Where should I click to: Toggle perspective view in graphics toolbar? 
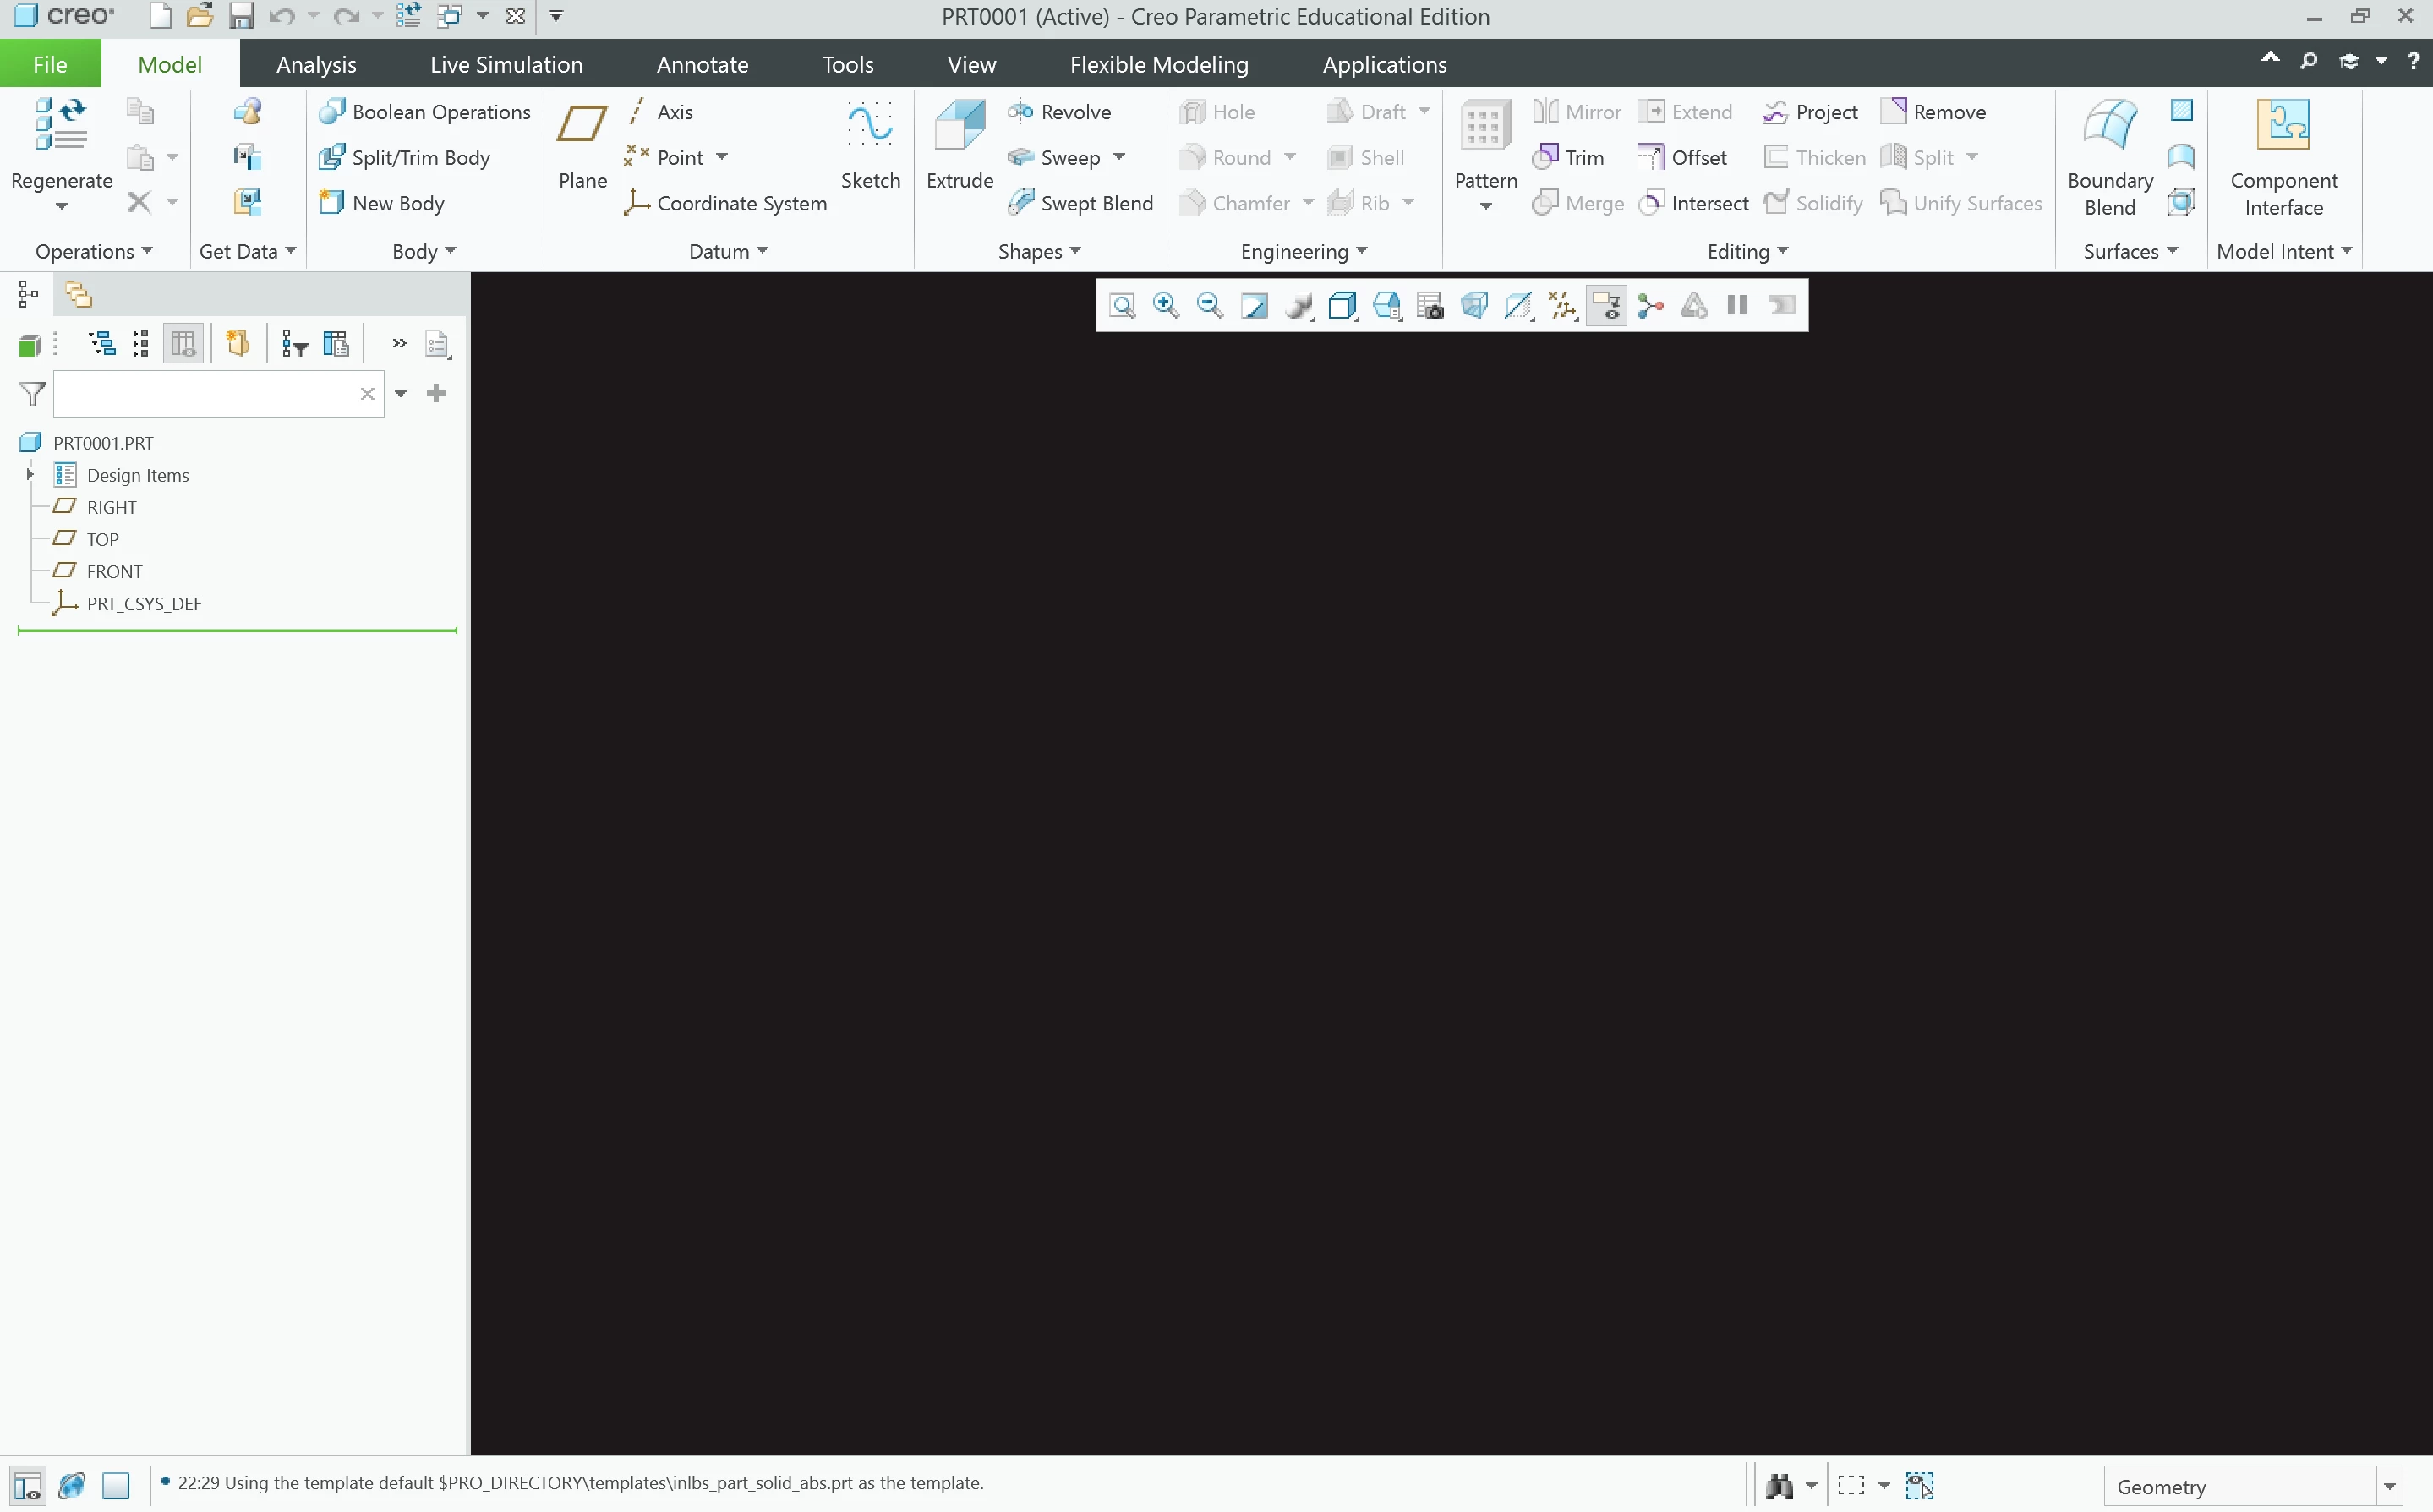(1474, 305)
